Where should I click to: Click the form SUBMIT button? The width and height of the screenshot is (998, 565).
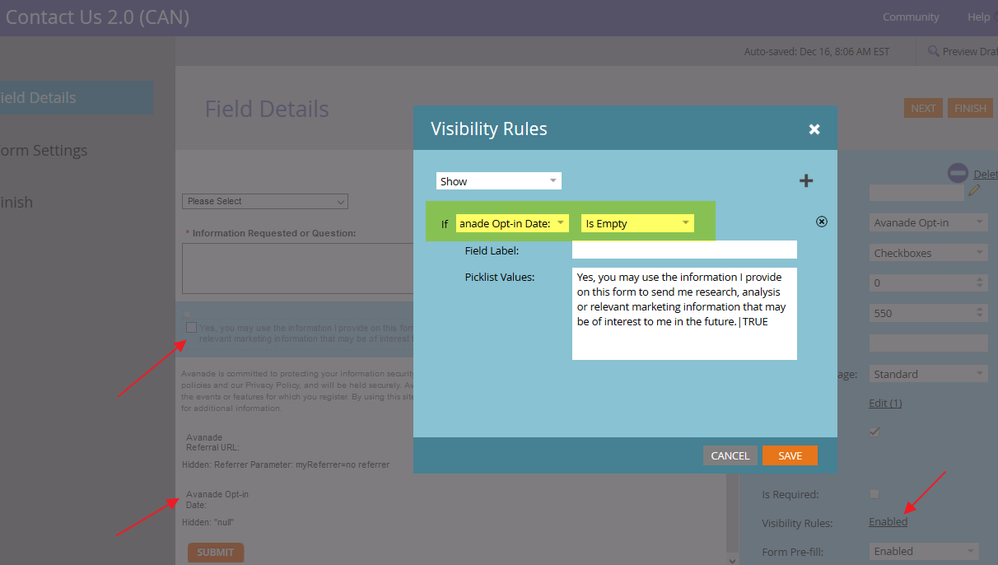click(x=215, y=552)
